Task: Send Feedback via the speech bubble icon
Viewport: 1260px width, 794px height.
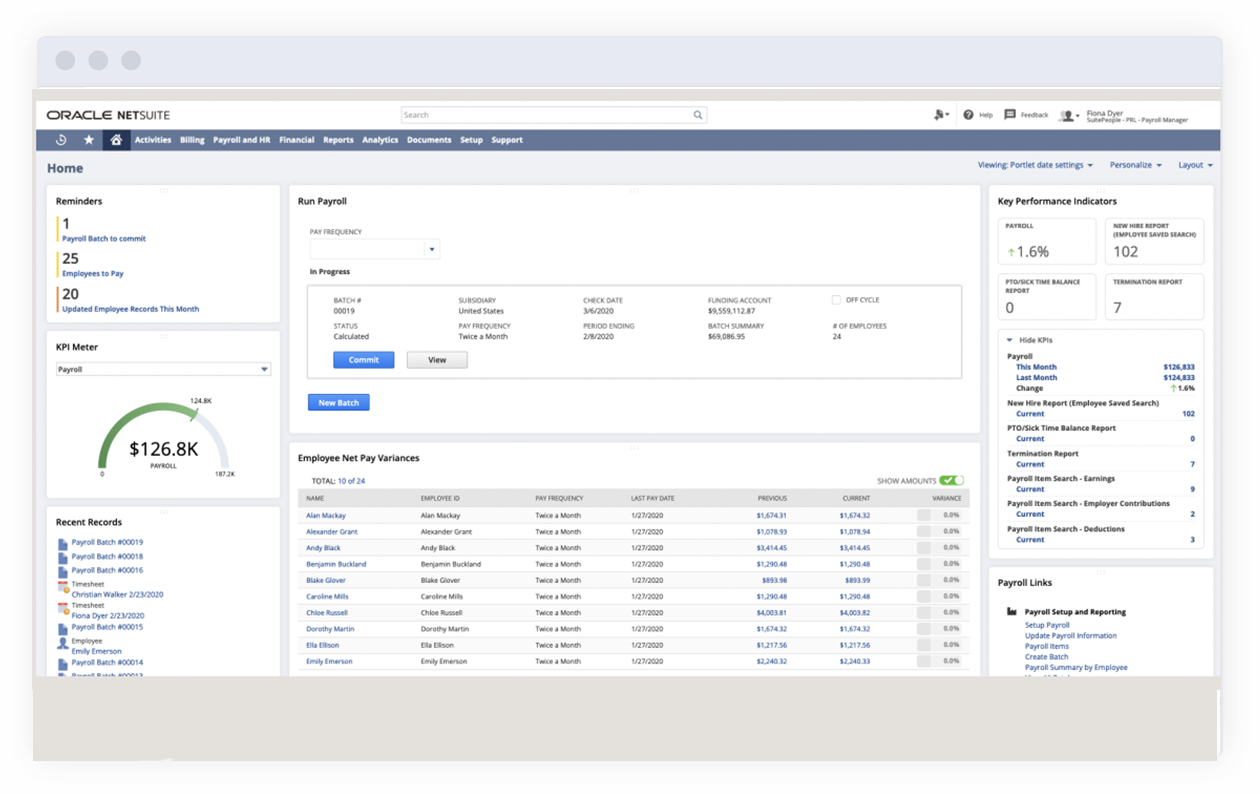Action: click(1011, 114)
